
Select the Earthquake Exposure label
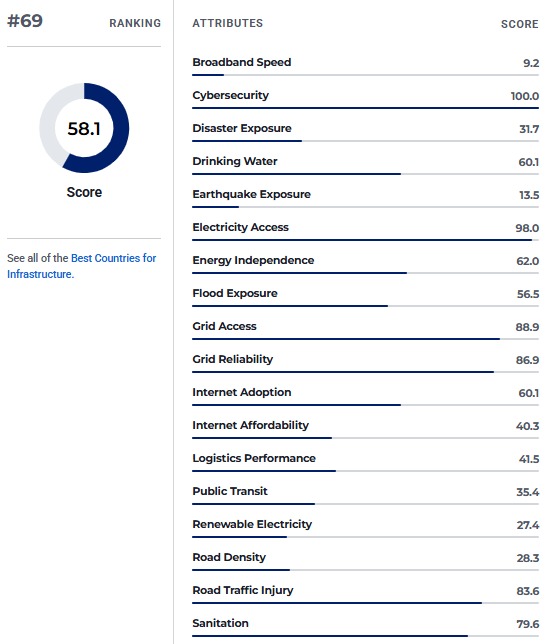point(251,194)
